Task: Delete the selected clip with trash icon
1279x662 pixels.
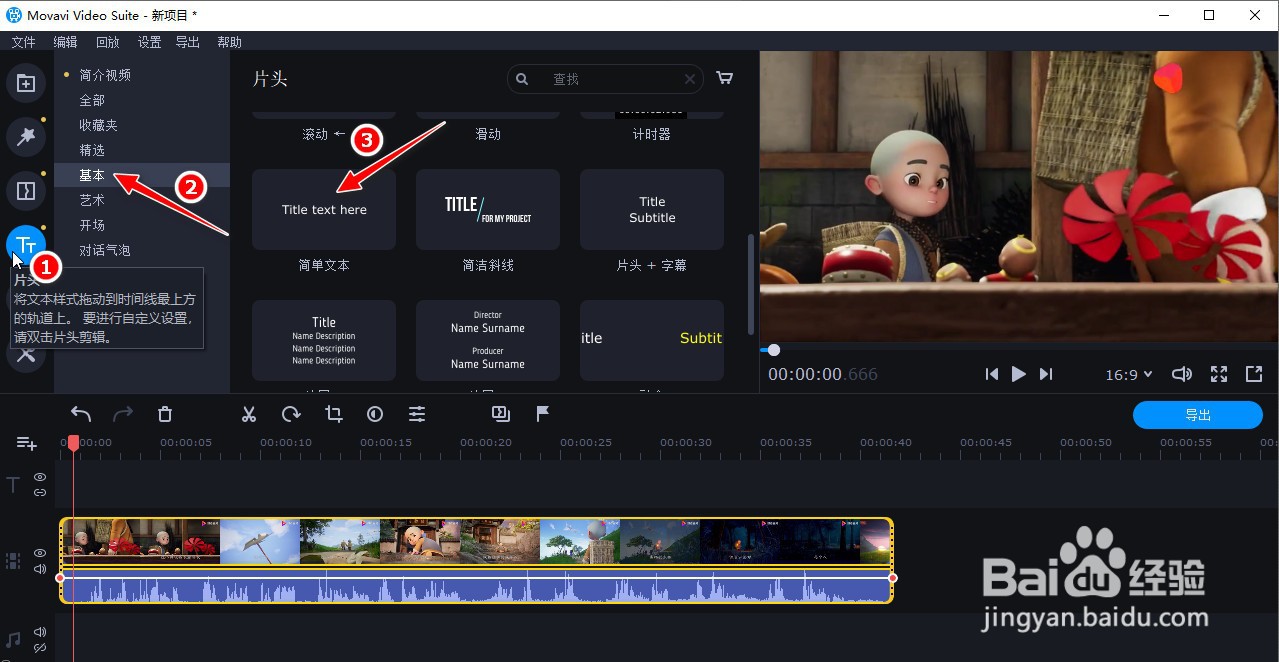Action: coord(166,414)
